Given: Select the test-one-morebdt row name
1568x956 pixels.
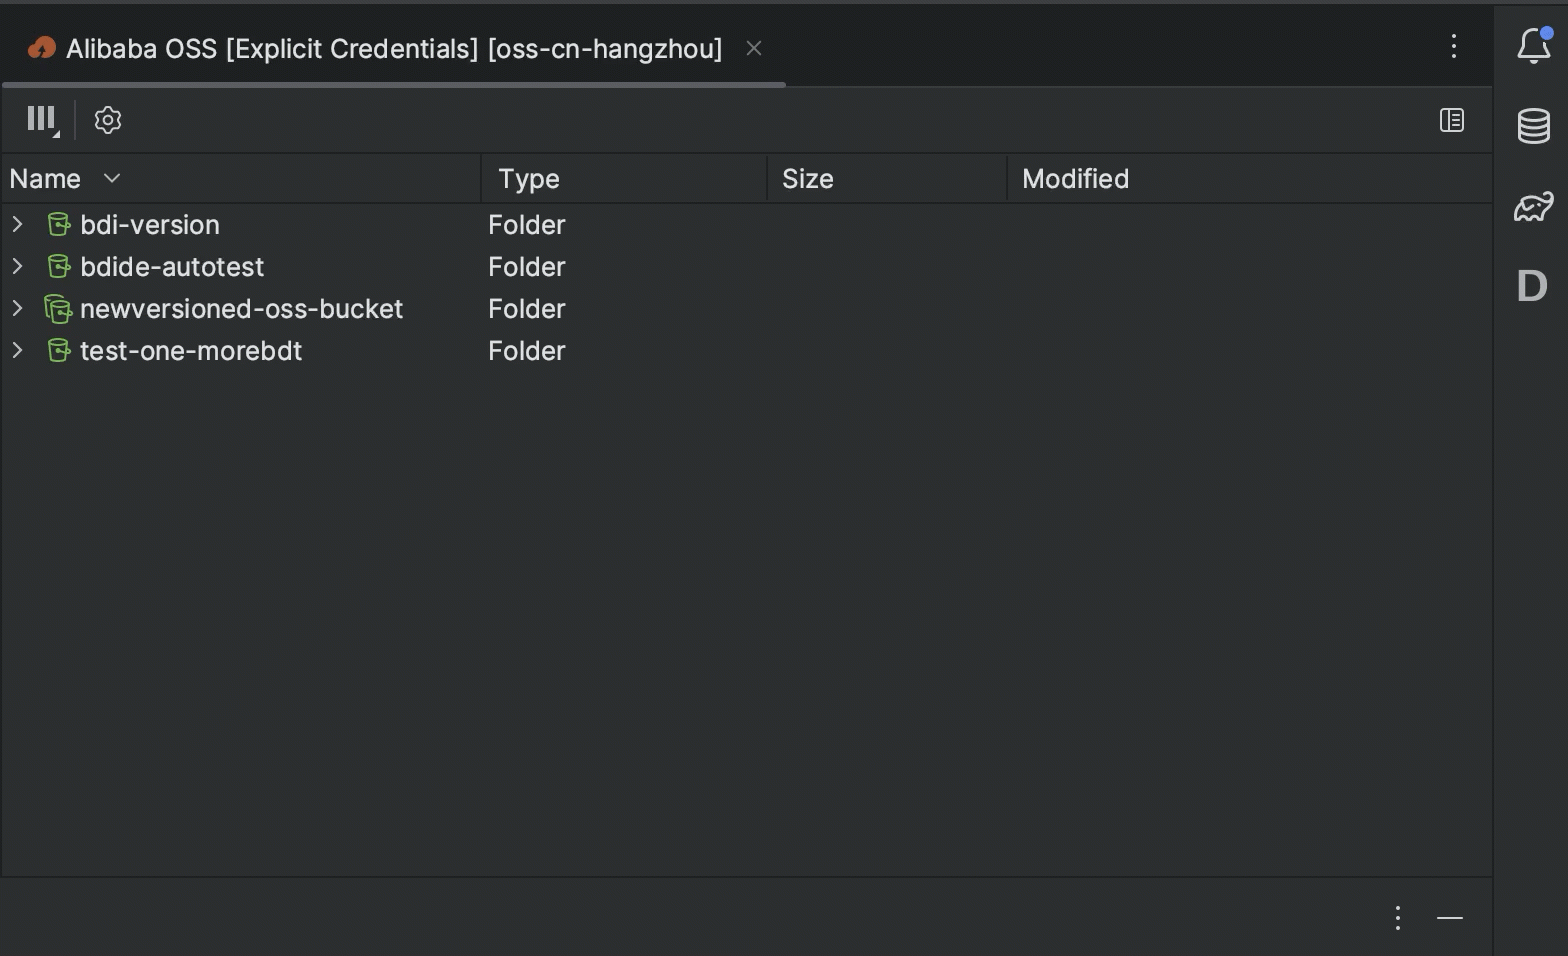Looking at the screenshot, I should (x=191, y=351).
